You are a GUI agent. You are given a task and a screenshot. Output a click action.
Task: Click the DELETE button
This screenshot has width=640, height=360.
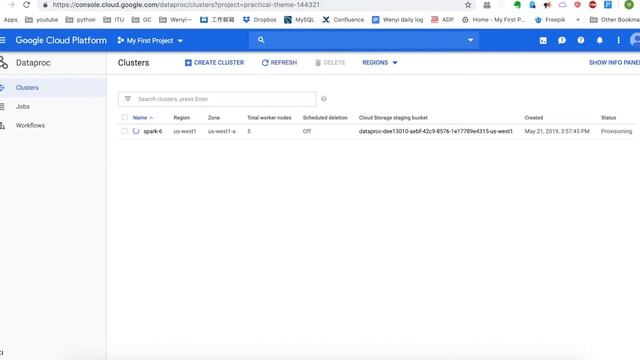(330, 62)
